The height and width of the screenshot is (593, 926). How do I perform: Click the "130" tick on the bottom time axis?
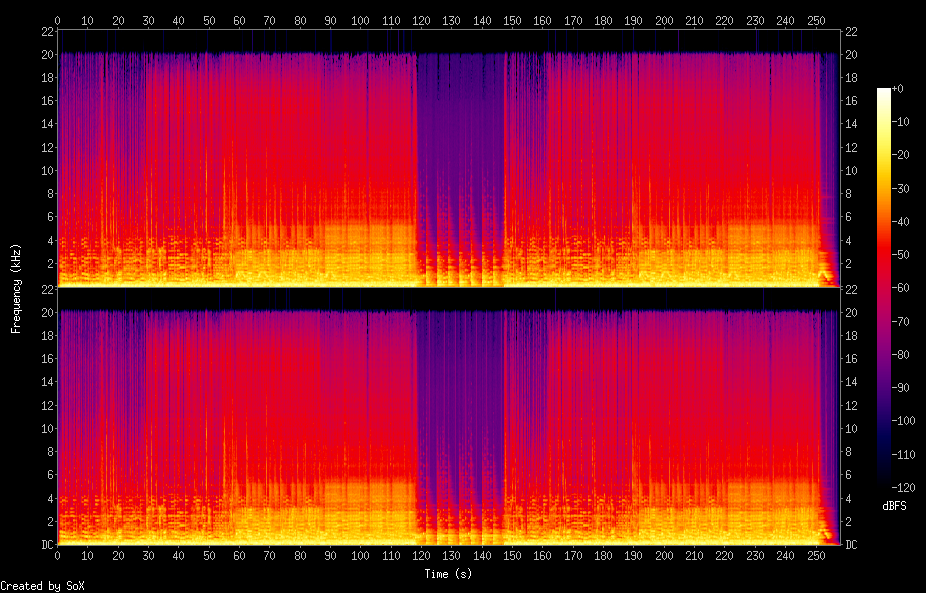tap(451, 556)
